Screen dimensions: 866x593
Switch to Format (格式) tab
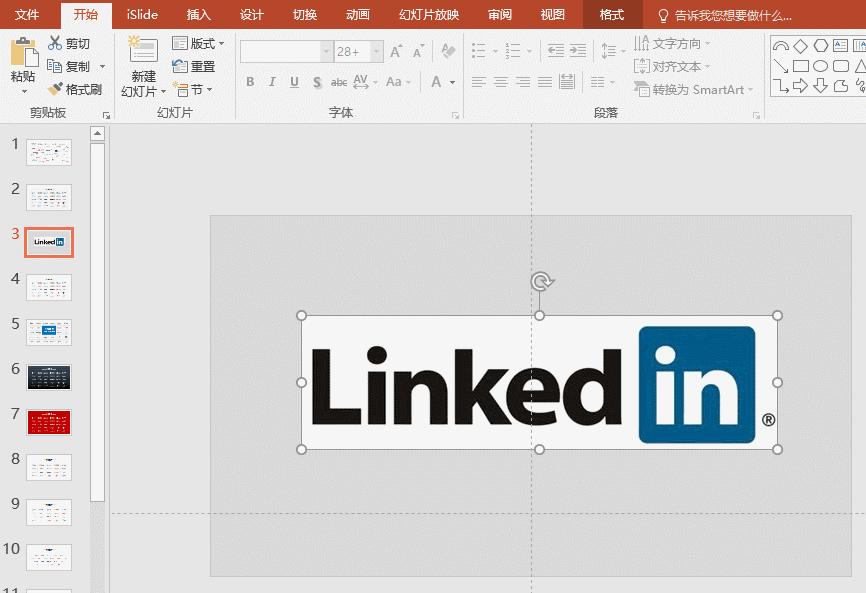tap(611, 14)
